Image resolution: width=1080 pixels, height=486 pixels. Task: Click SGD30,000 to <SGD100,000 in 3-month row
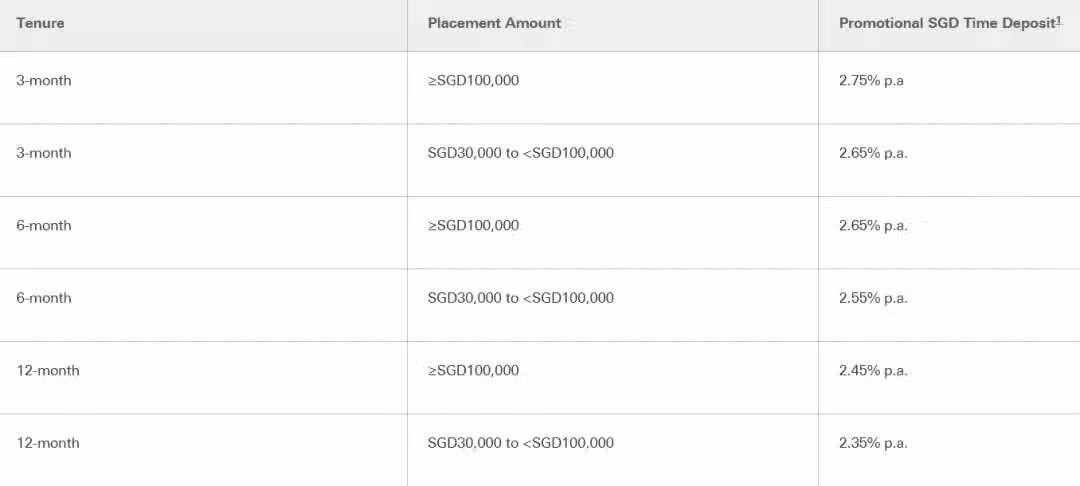coord(521,153)
